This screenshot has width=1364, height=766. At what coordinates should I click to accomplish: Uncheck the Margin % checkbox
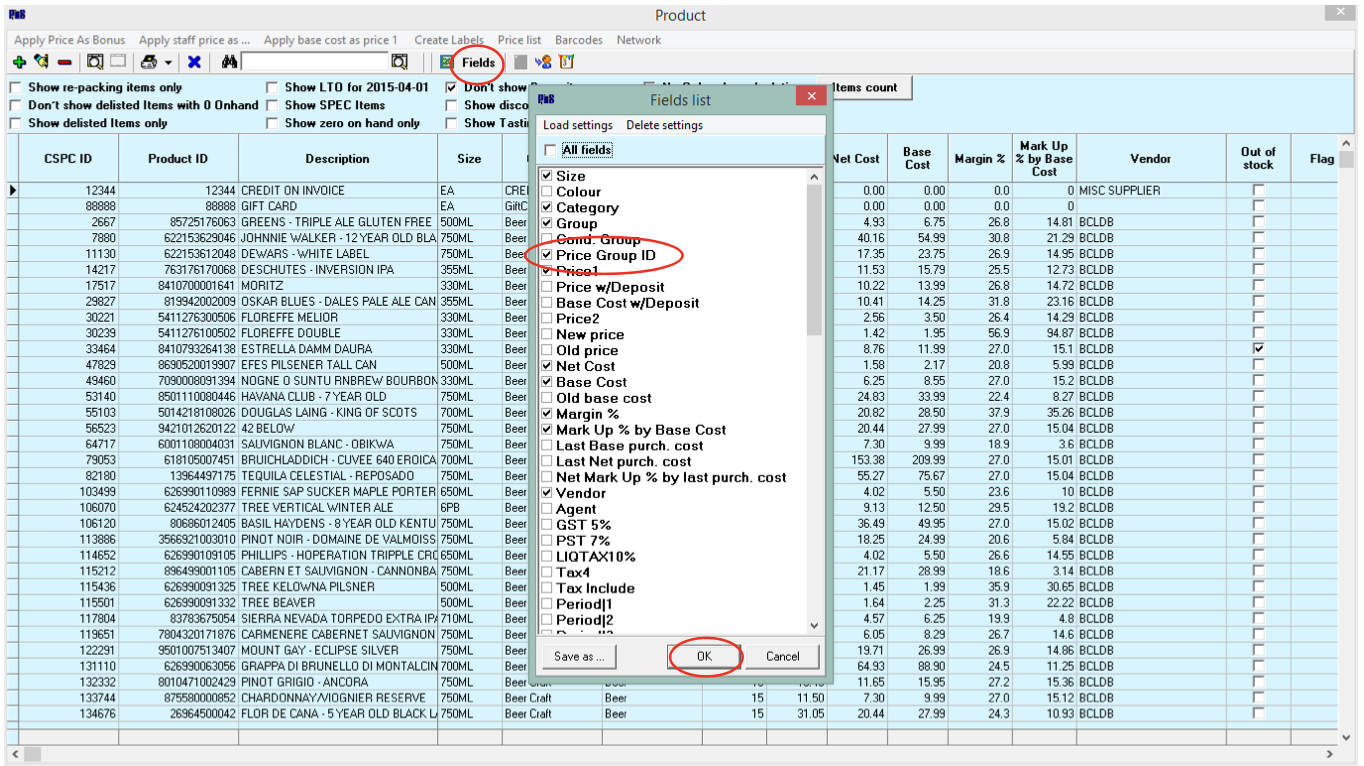(x=546, y=414)
